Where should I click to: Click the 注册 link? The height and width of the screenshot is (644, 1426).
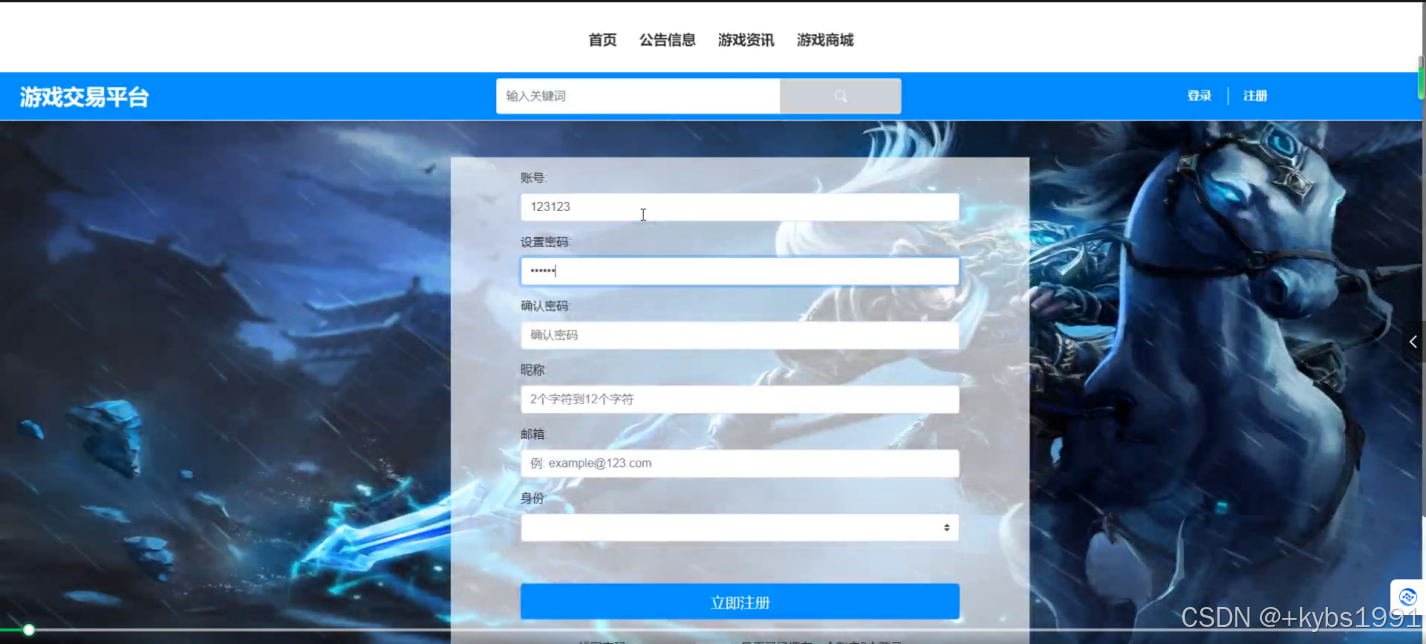tap(1255, 96)
